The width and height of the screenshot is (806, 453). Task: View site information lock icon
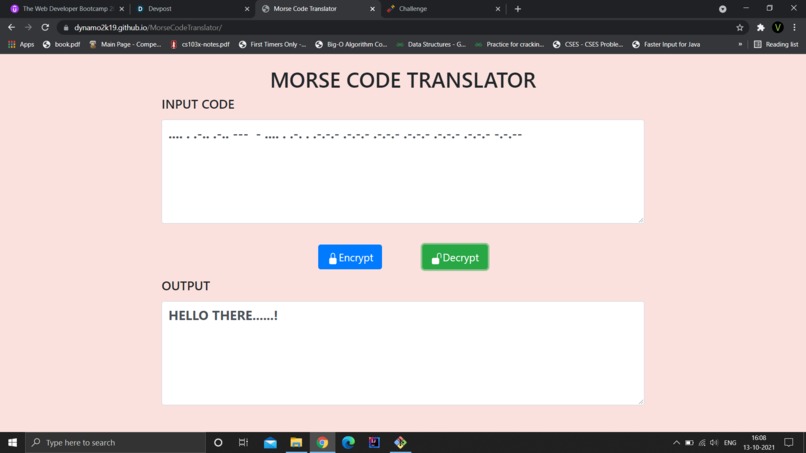(66, 27)
